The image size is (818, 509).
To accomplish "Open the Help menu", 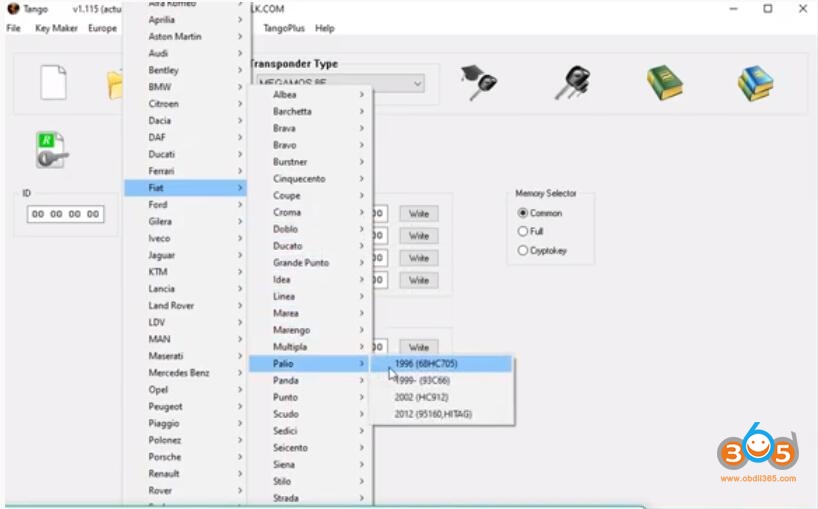I will pyautogui.click(x=324, y=28).
